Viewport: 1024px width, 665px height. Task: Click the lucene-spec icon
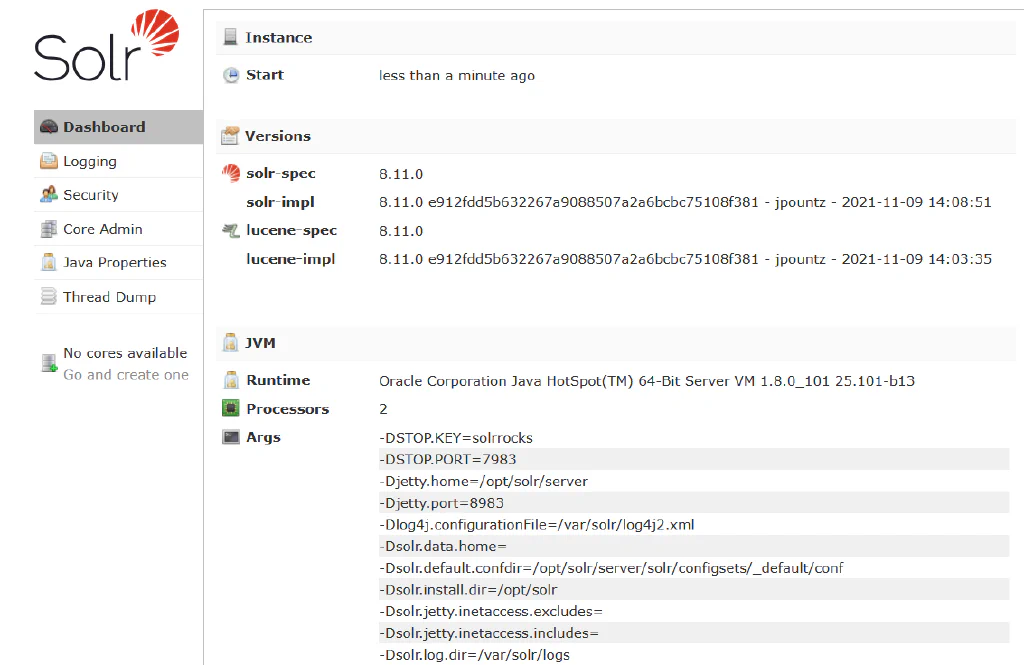[231, 230]
